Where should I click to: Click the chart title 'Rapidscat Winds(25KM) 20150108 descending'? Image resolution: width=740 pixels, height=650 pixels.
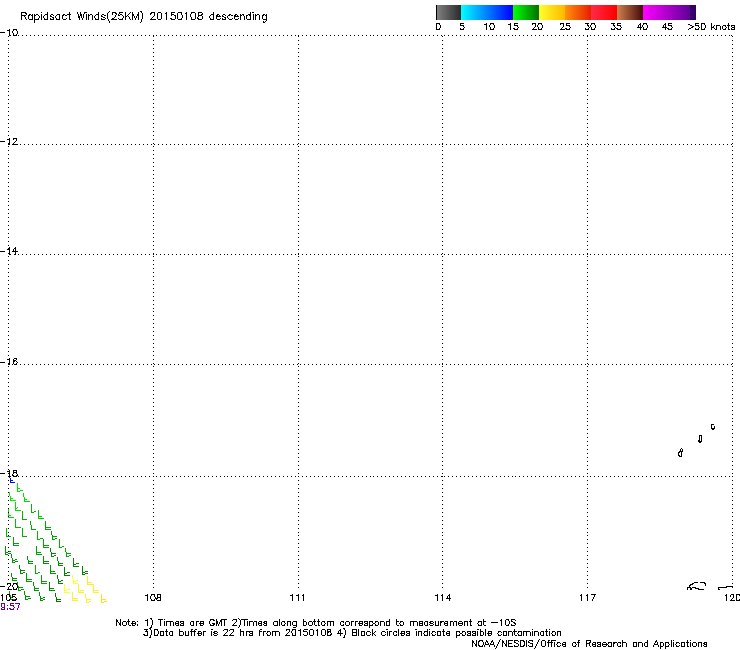click(143, 17)
